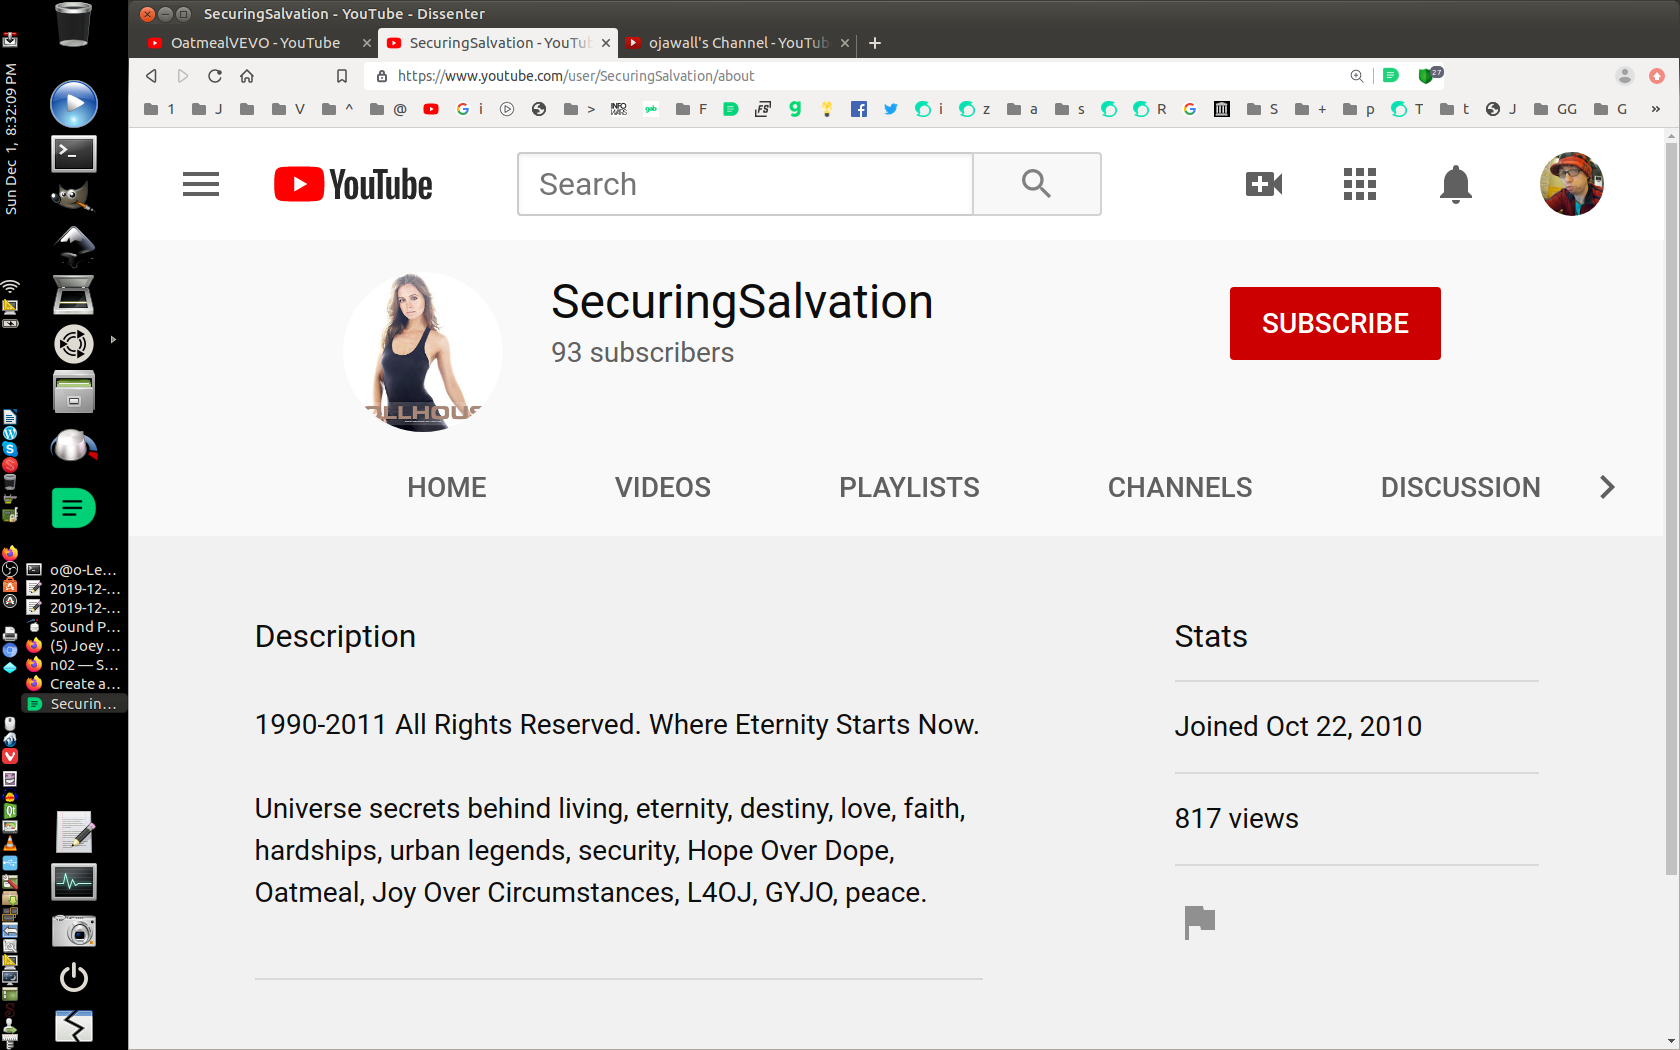Viewport: 1680px width, 1050px height.
Task: Launch Inkscape from the dock
Action: [74, 246]
